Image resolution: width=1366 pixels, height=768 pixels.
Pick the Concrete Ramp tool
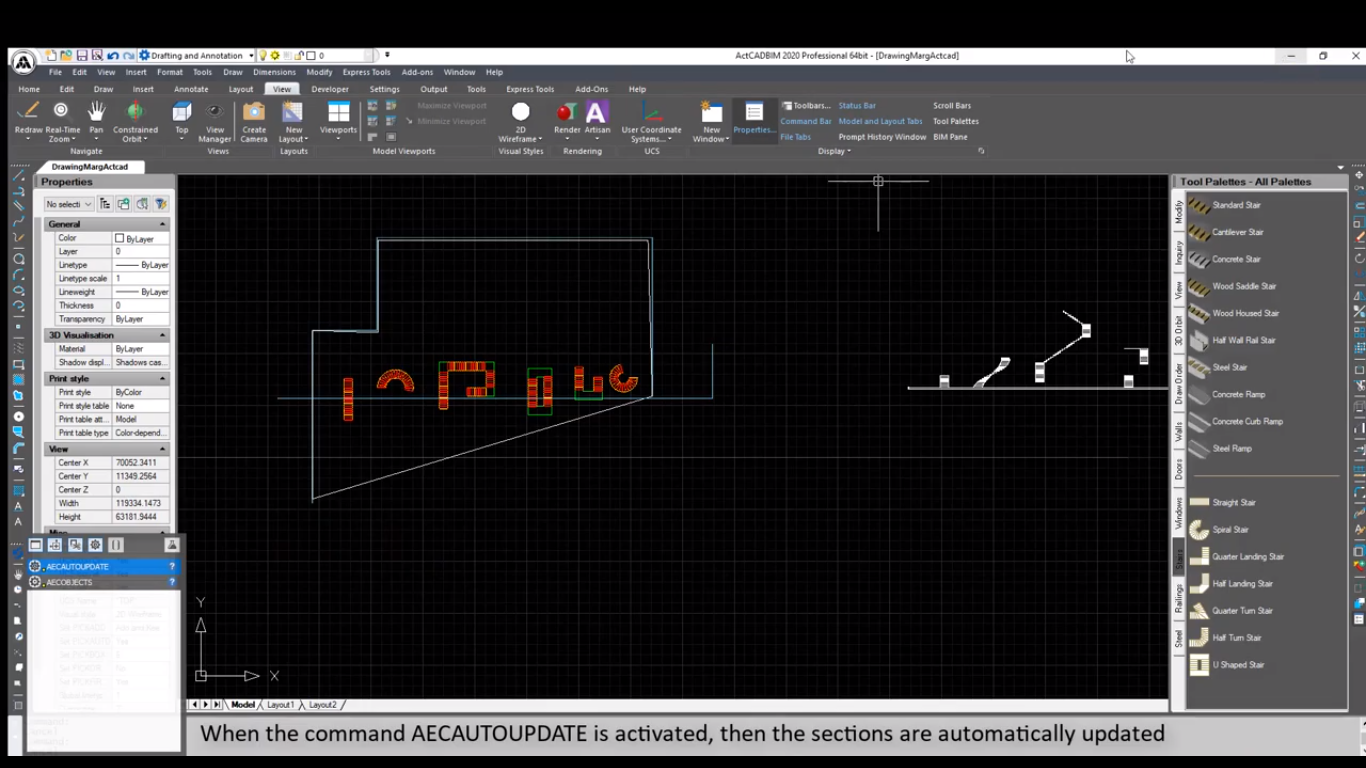1228,394
